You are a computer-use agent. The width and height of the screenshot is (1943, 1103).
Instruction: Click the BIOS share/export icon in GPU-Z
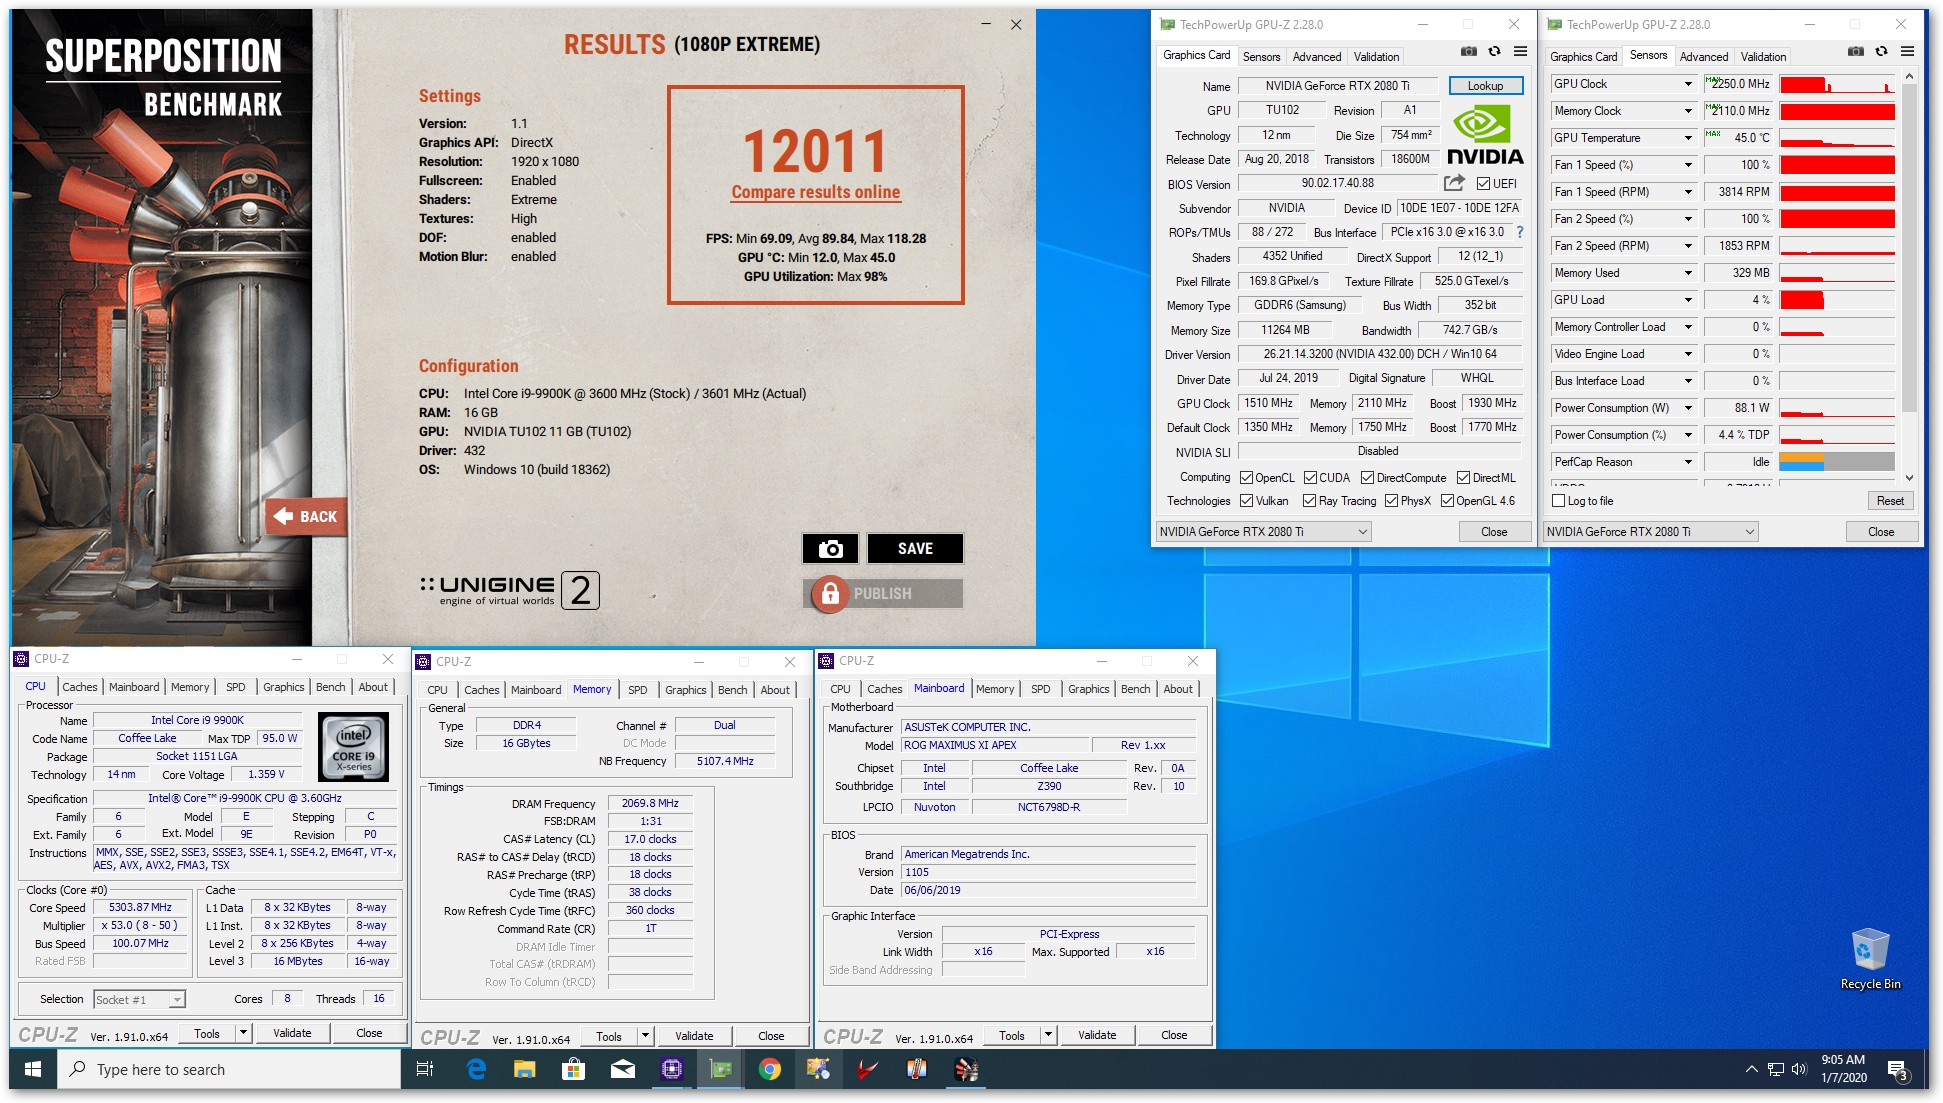[x=1454, y=183]
